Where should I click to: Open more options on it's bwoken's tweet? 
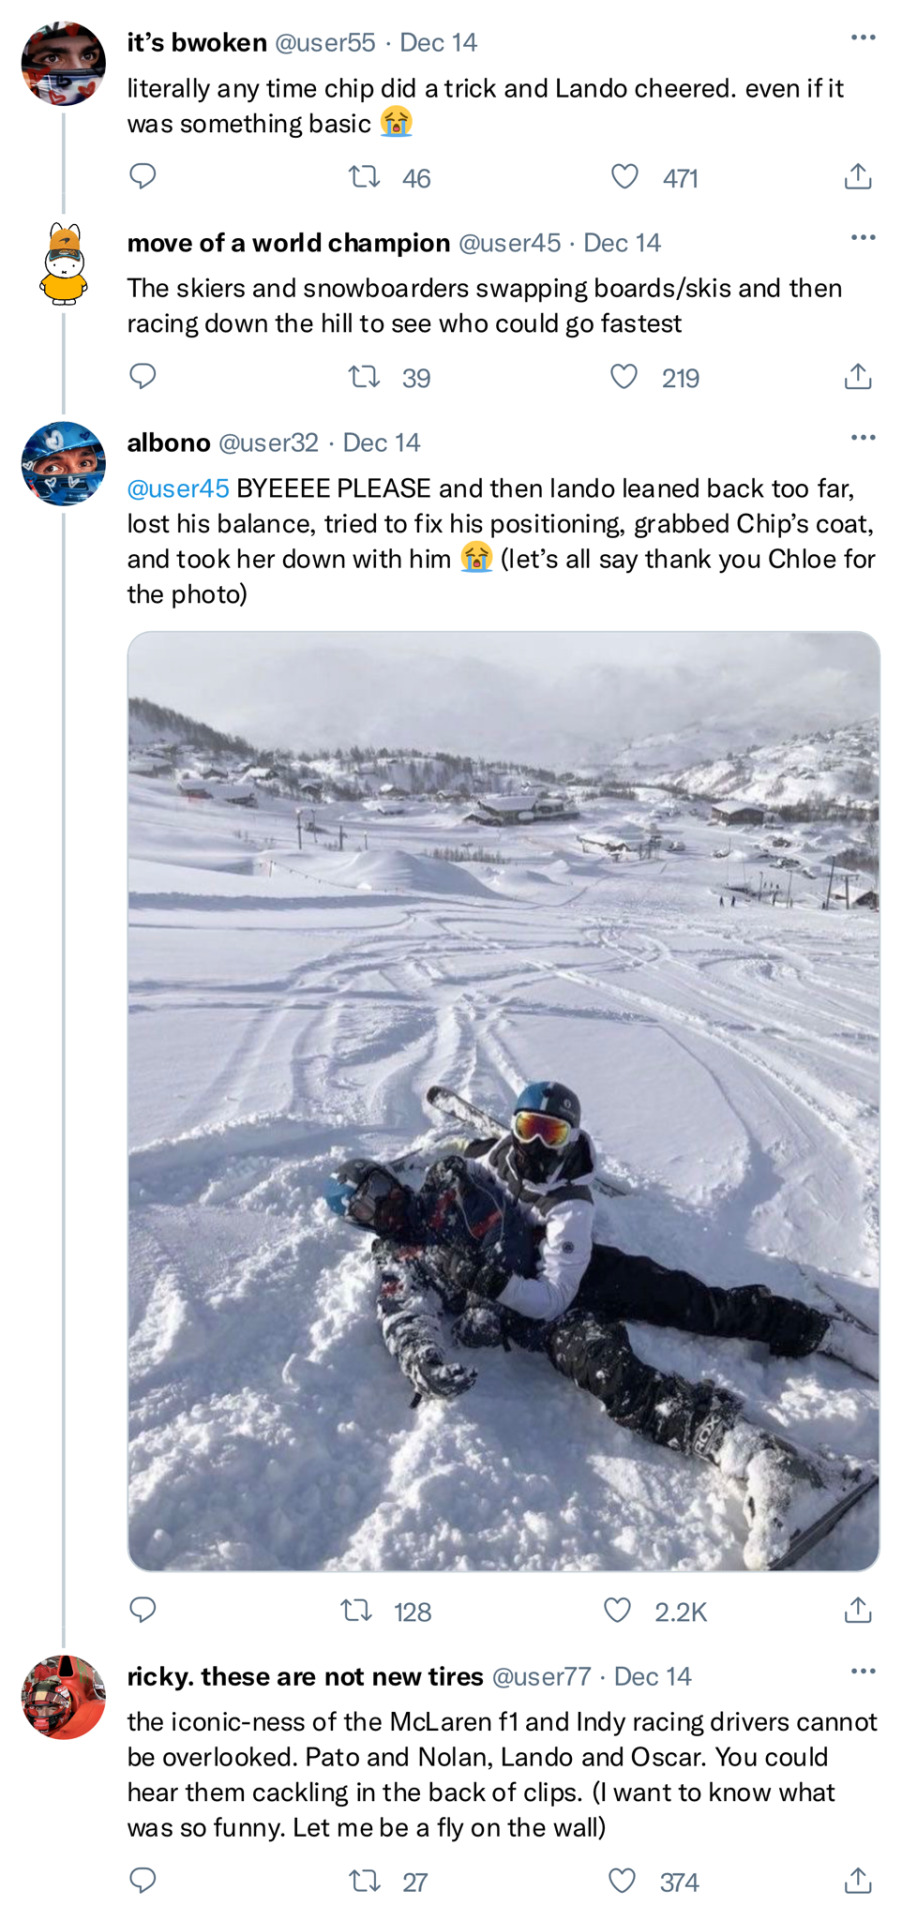tap(863, 38)
